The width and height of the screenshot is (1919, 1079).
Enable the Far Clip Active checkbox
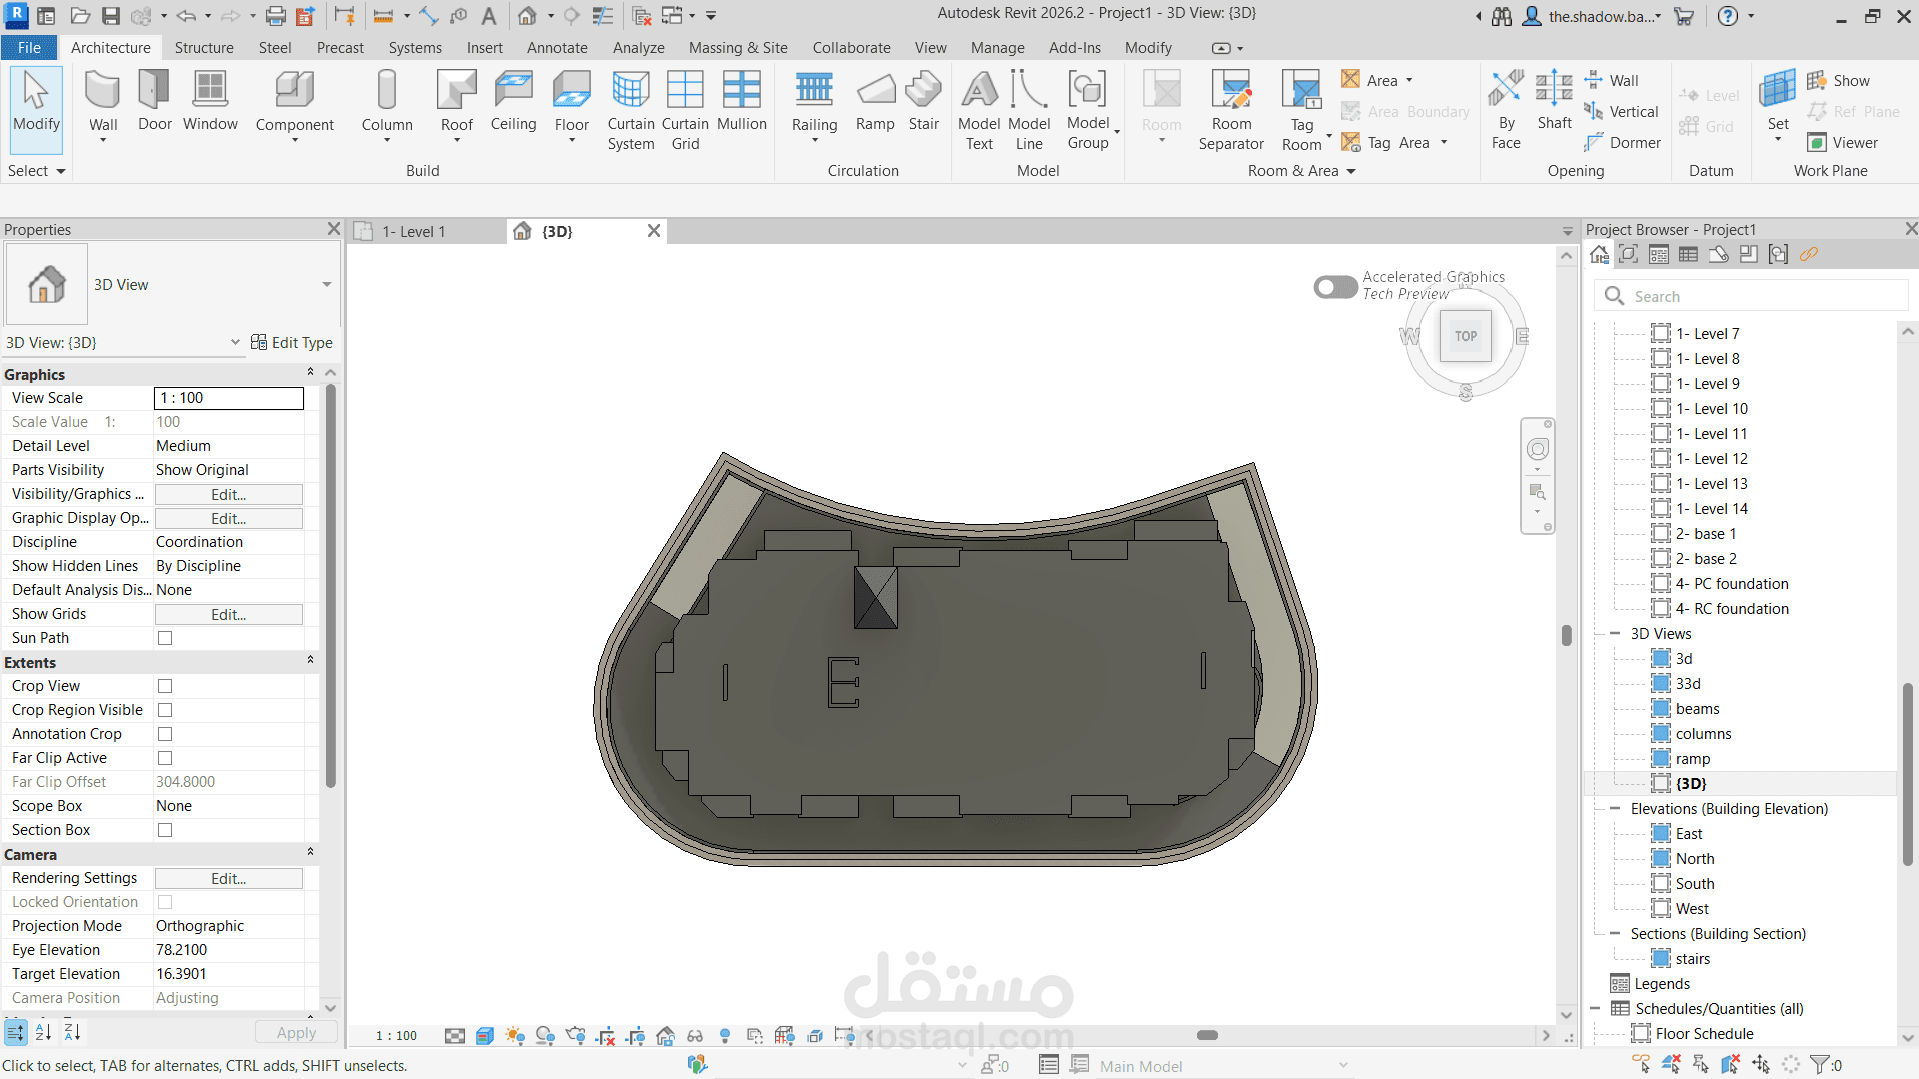165,758
